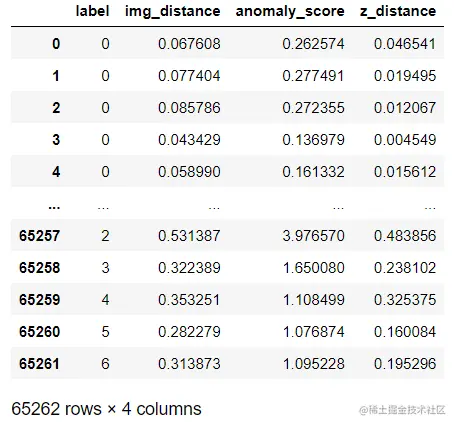
Task: Select img_distance value 0.531387
Action: pyautogui.click(x=189, y=236)
